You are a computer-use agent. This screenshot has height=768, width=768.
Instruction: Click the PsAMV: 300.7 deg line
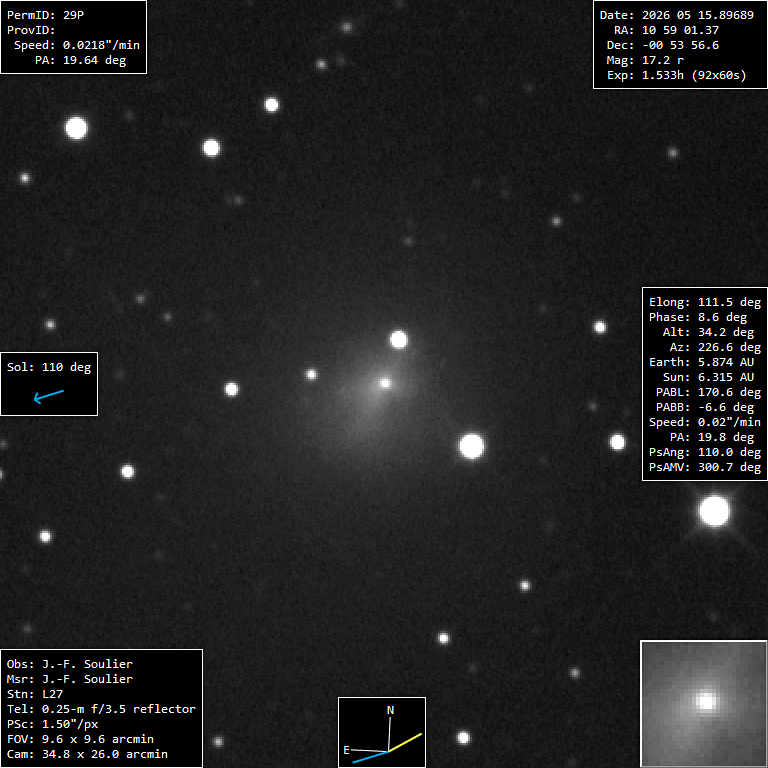coord(705,467)
